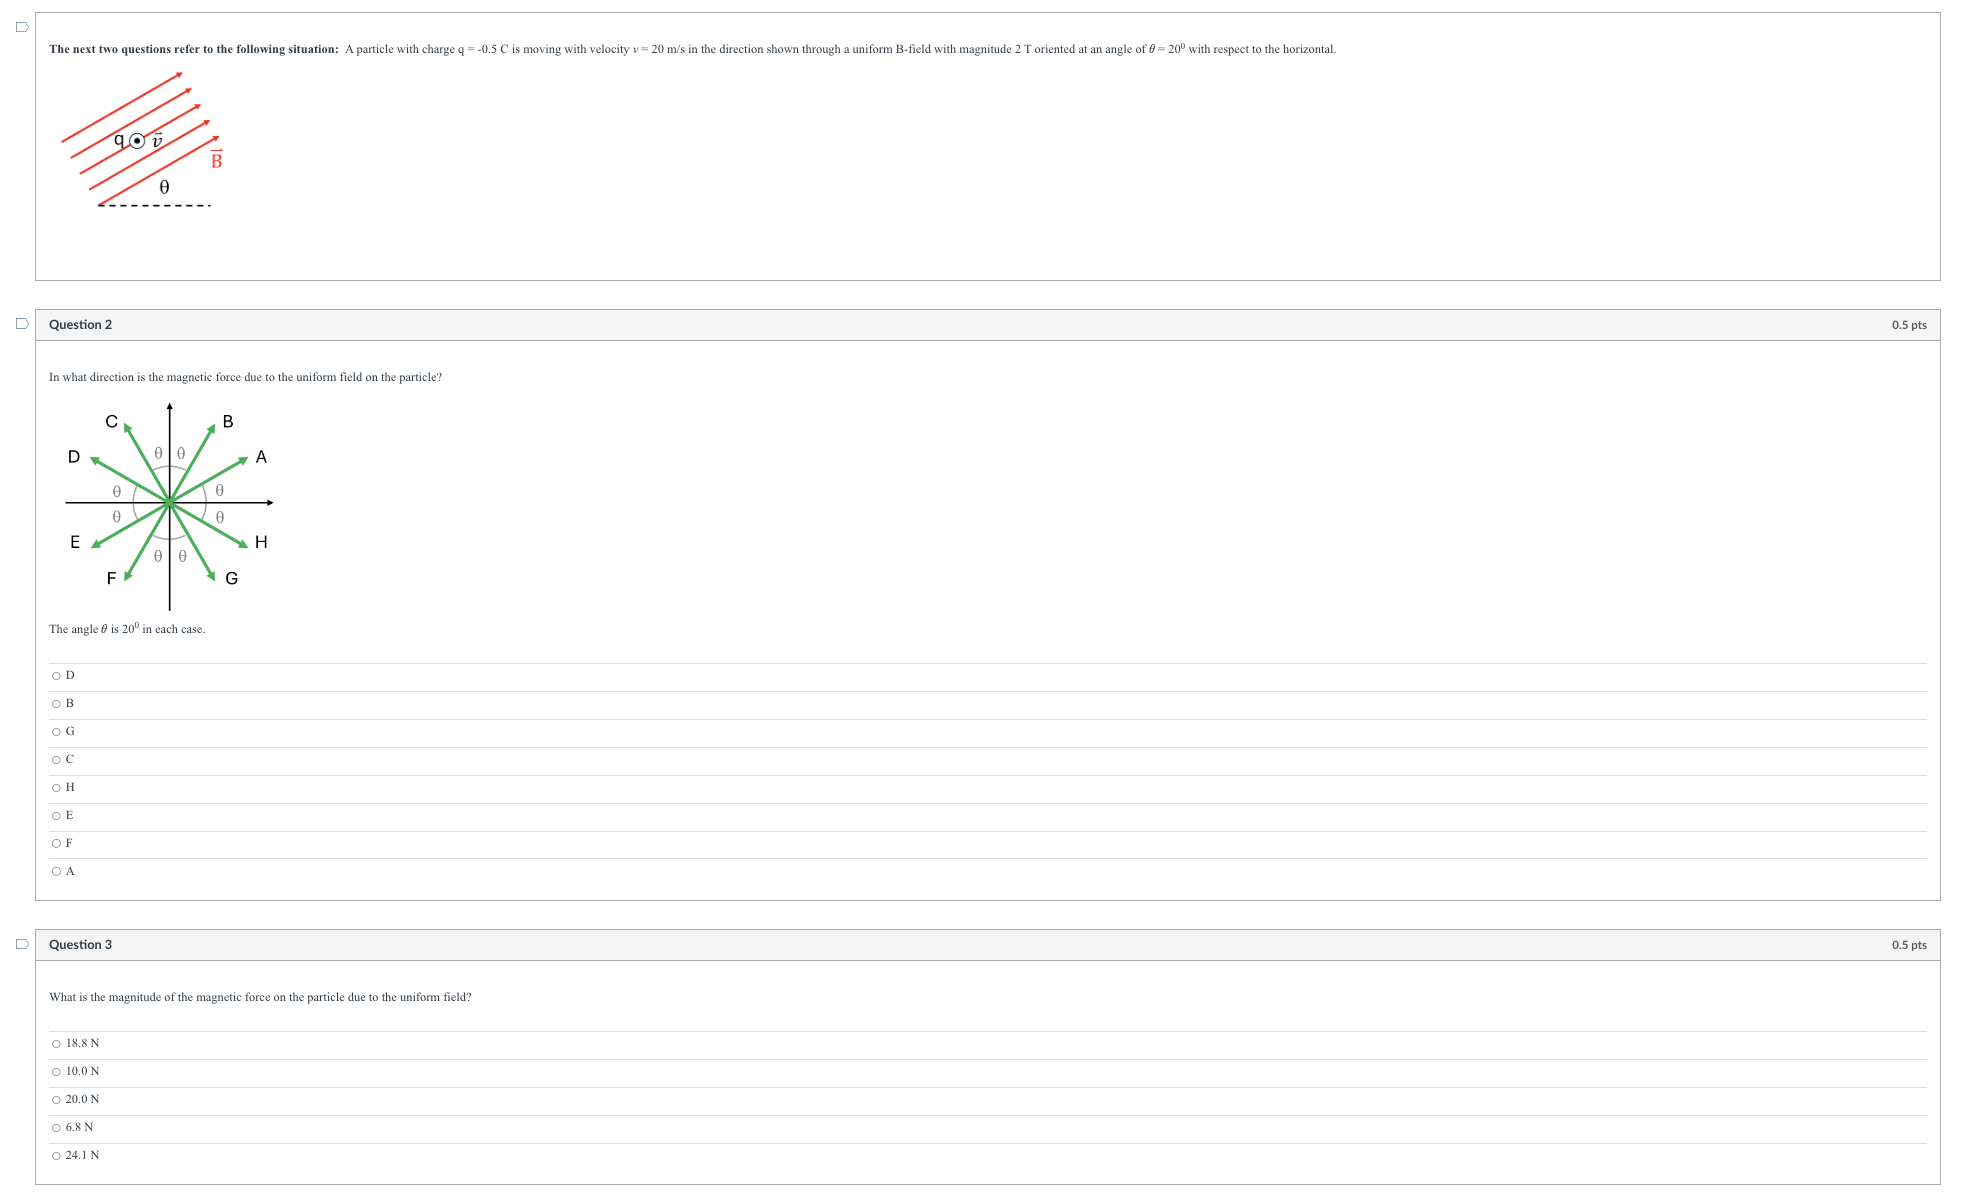
Task: Choose option G for force direction
Action: coord(56,732)
